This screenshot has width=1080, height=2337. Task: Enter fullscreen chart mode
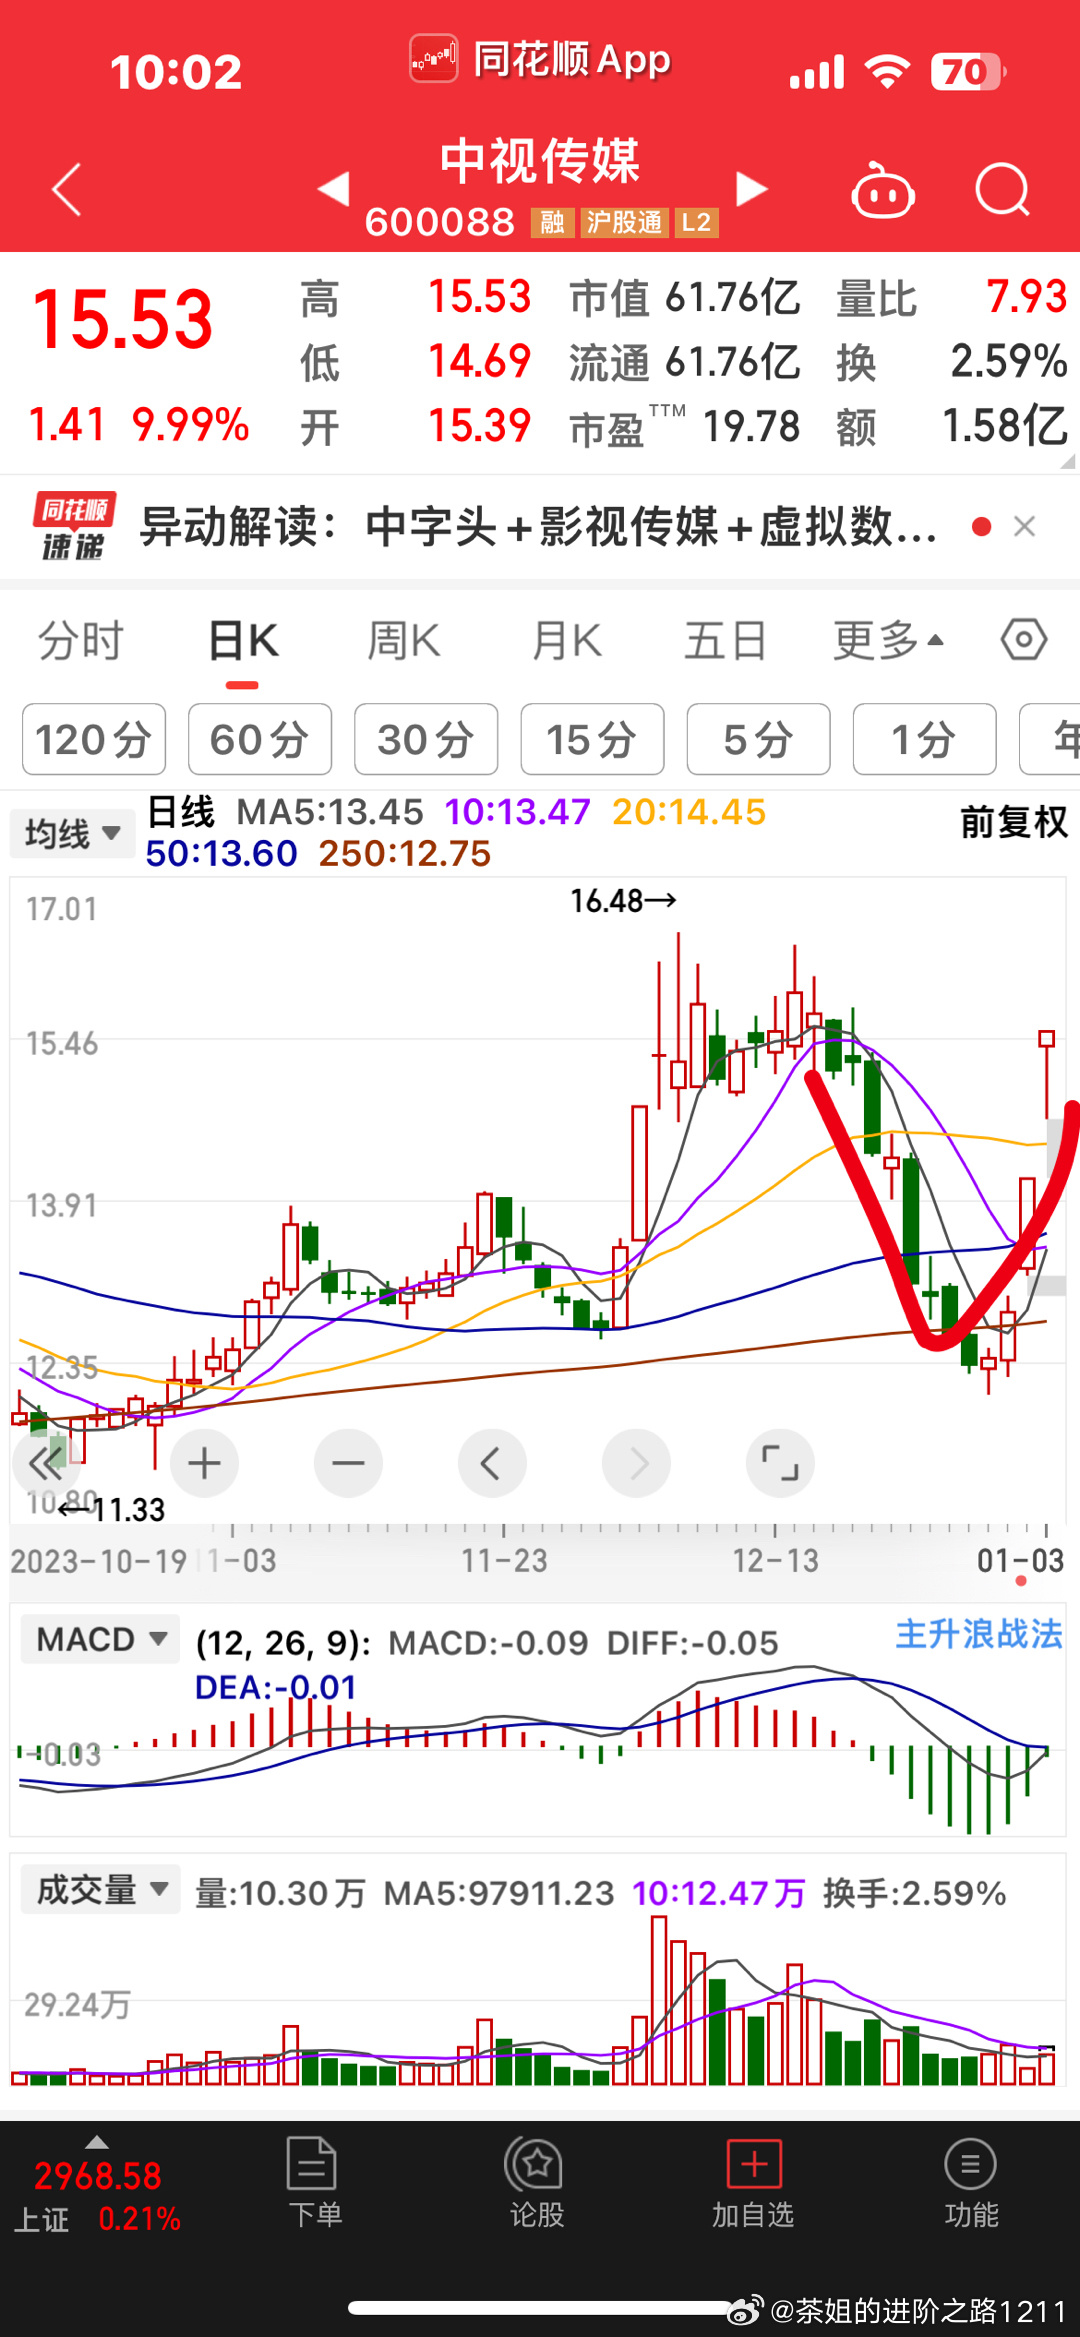point(780,1463)
